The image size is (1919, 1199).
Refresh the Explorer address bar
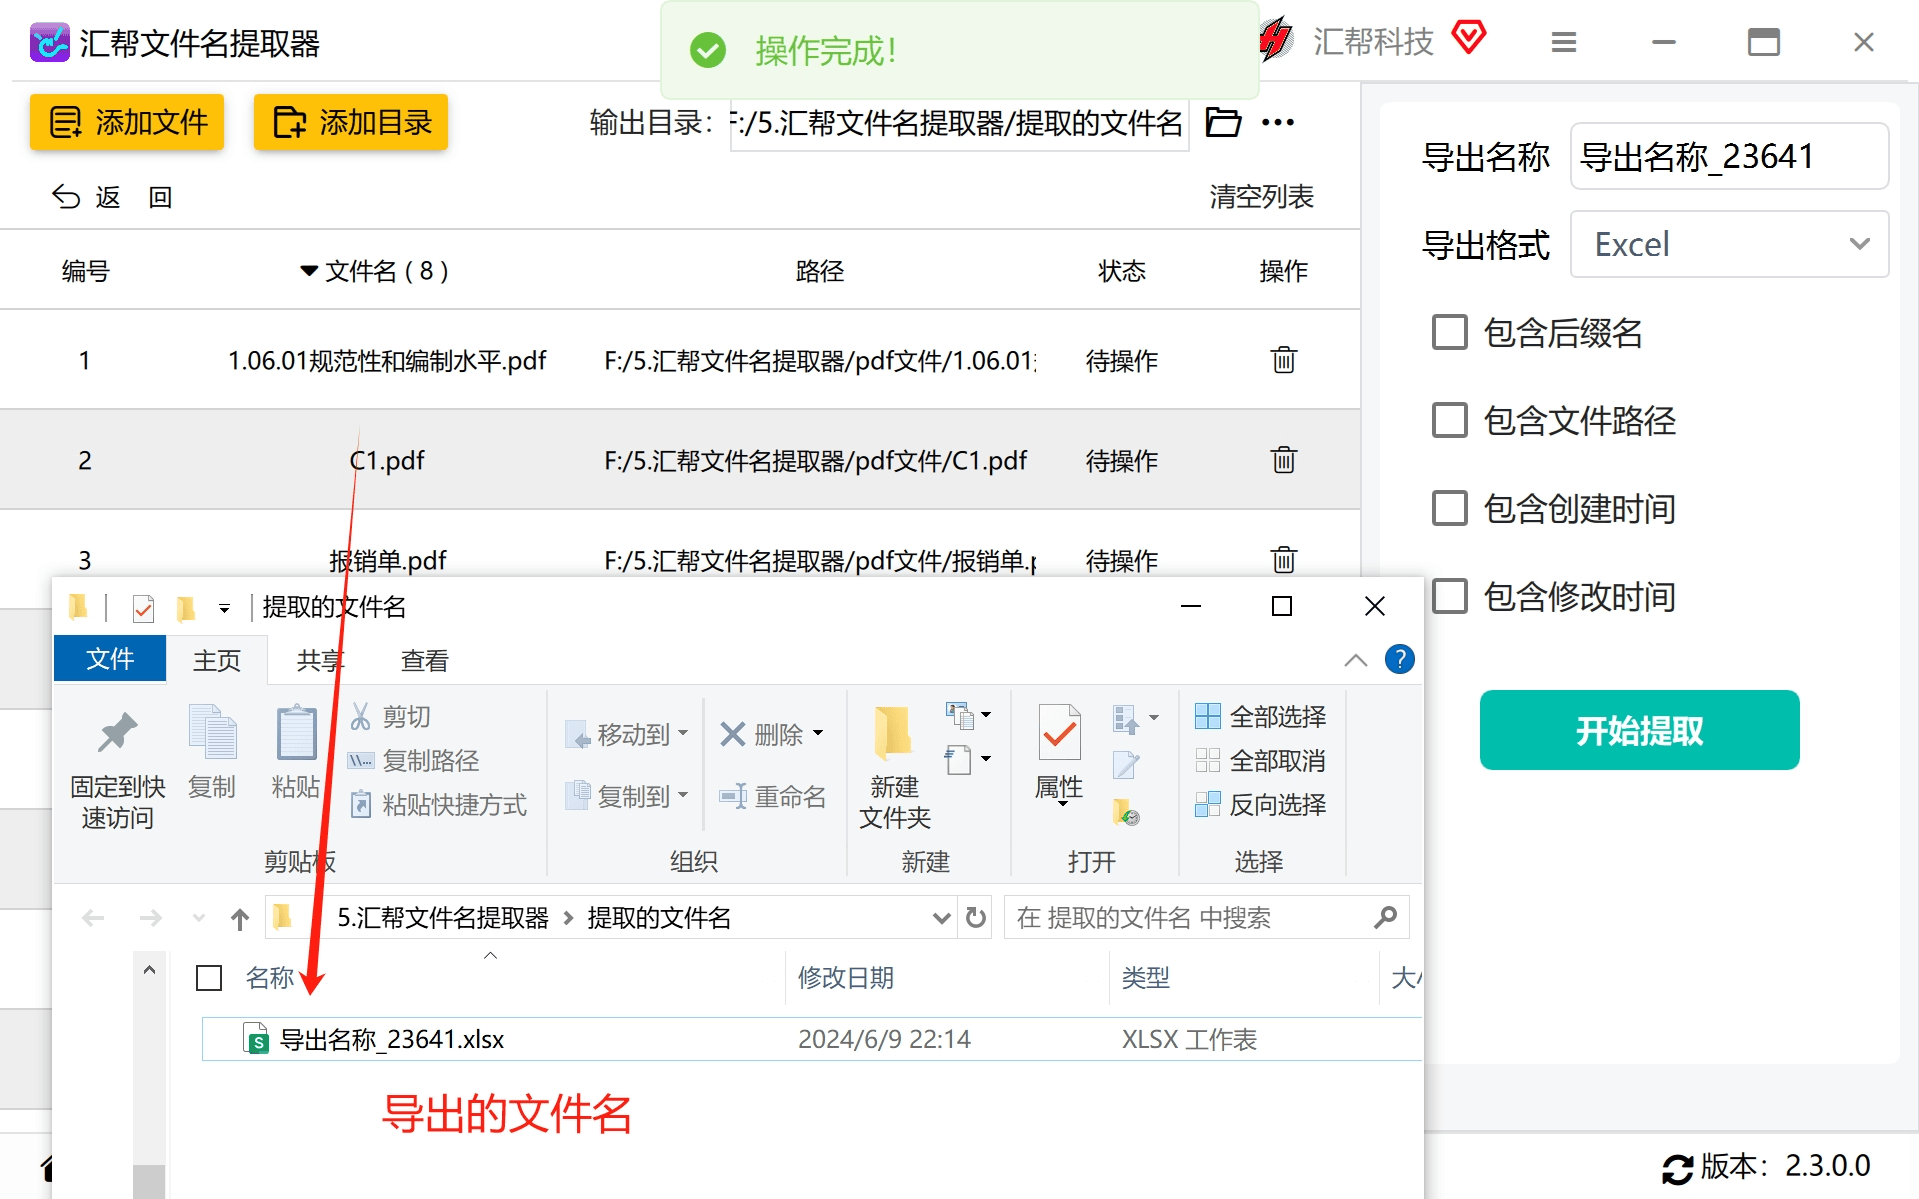point(976,918)
